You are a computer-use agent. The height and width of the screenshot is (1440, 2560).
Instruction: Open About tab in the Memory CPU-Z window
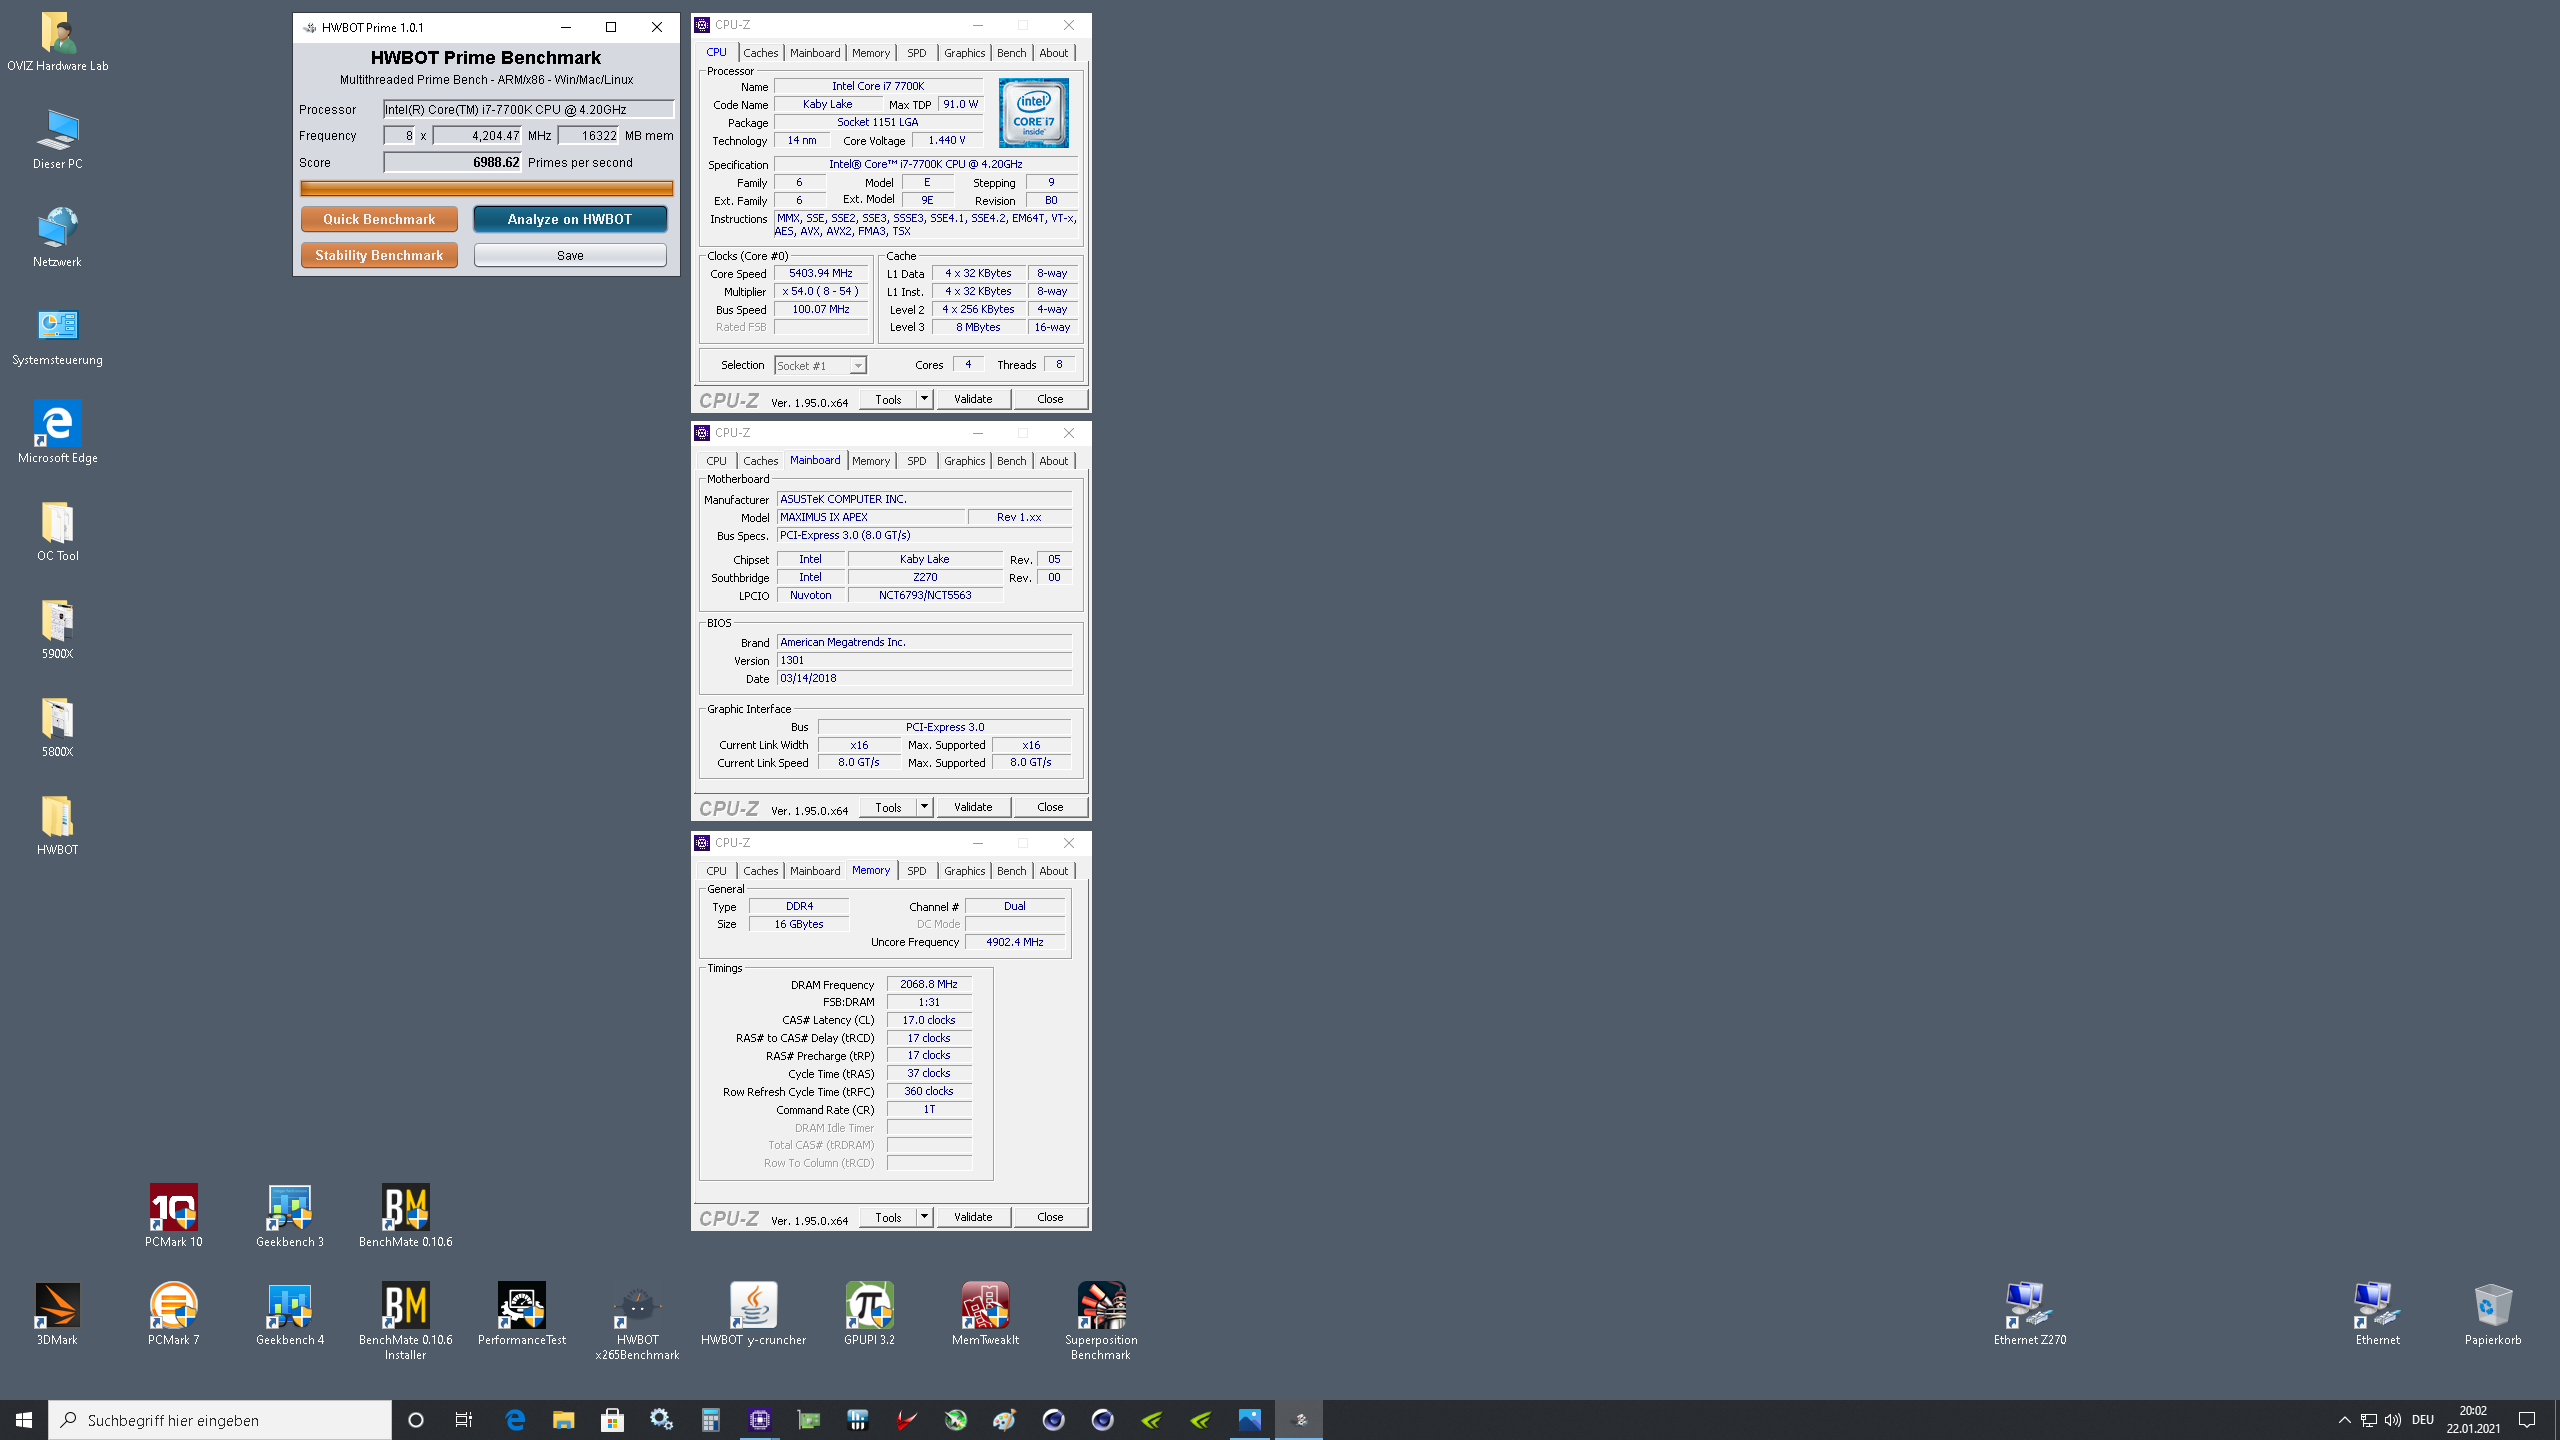pyautogui.click(x=1053, y=871)
